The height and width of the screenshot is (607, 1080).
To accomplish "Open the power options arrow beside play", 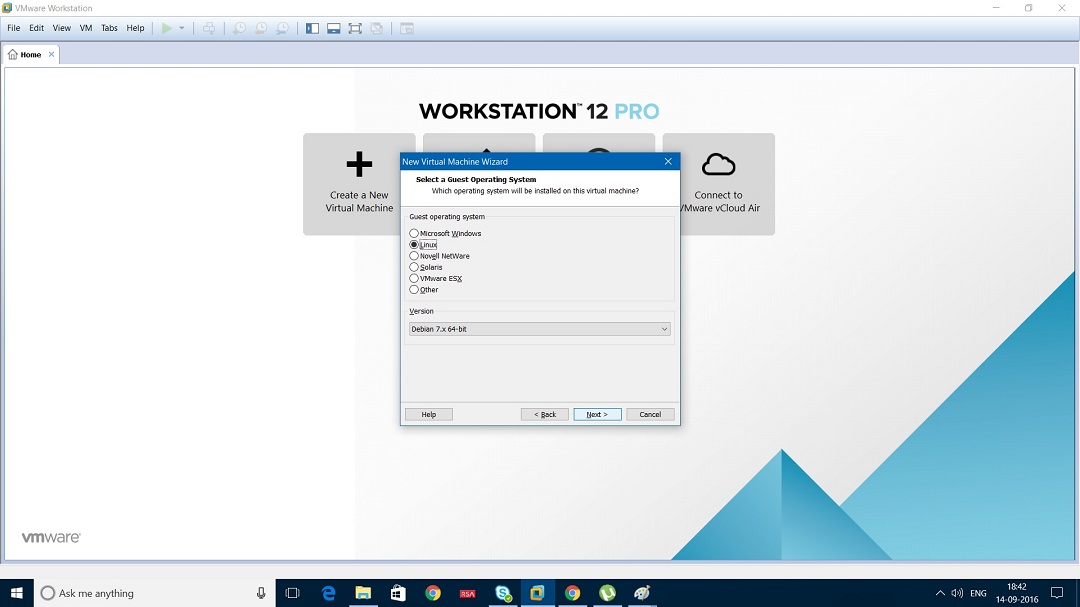I will pos(182,28).
